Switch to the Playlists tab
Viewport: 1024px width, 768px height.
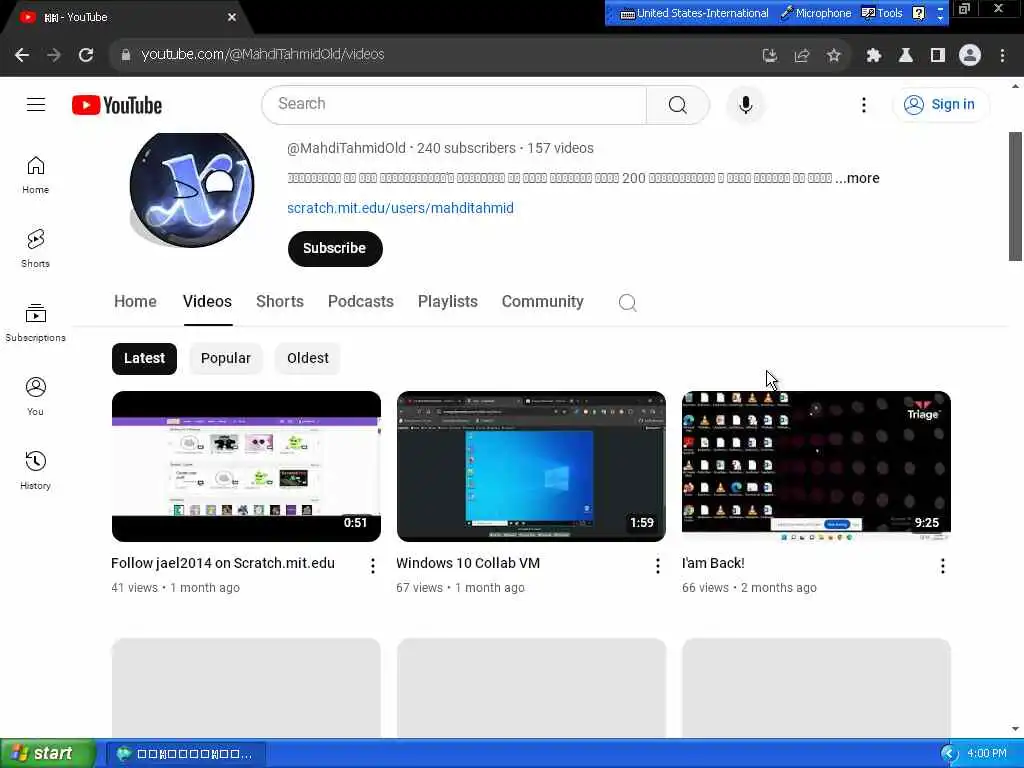pos(447,302)
